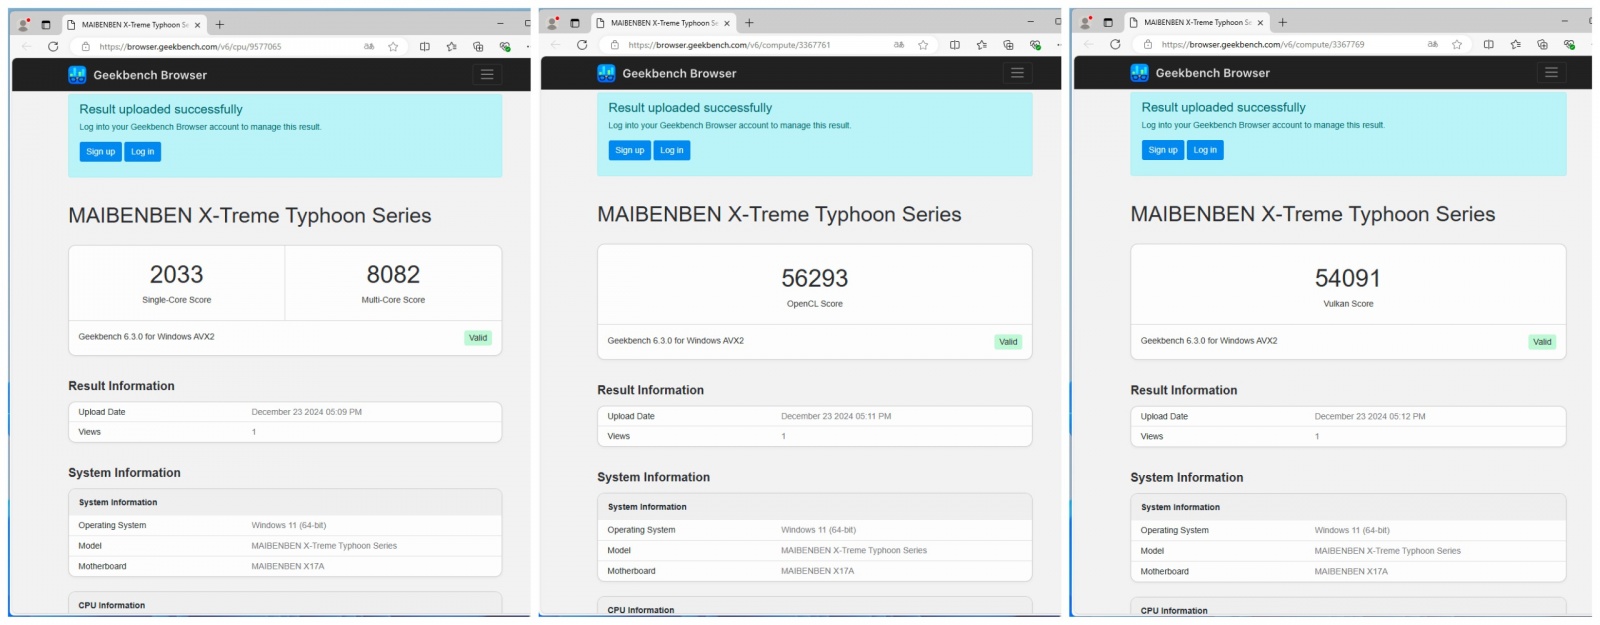Click Geekbench logo in the left window
1600x625 pixels.
coord(77,75)
